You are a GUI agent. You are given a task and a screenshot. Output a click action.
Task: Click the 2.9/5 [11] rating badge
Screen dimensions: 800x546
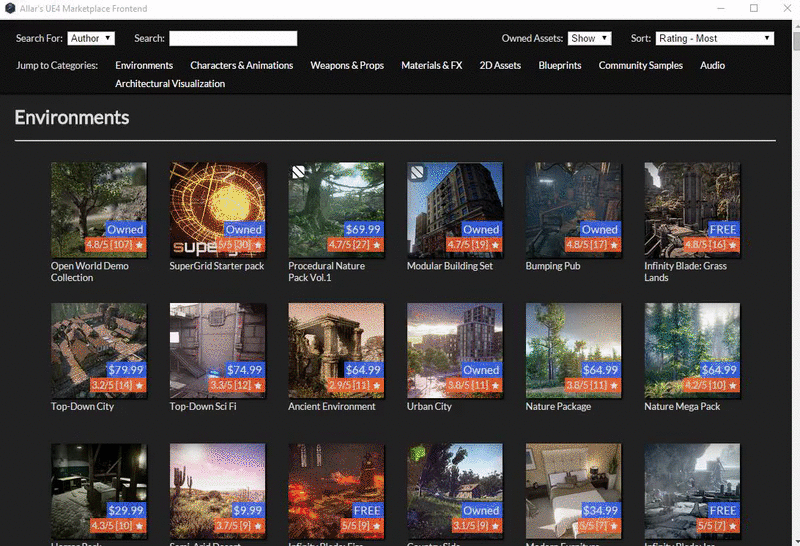tap(355, 385)
